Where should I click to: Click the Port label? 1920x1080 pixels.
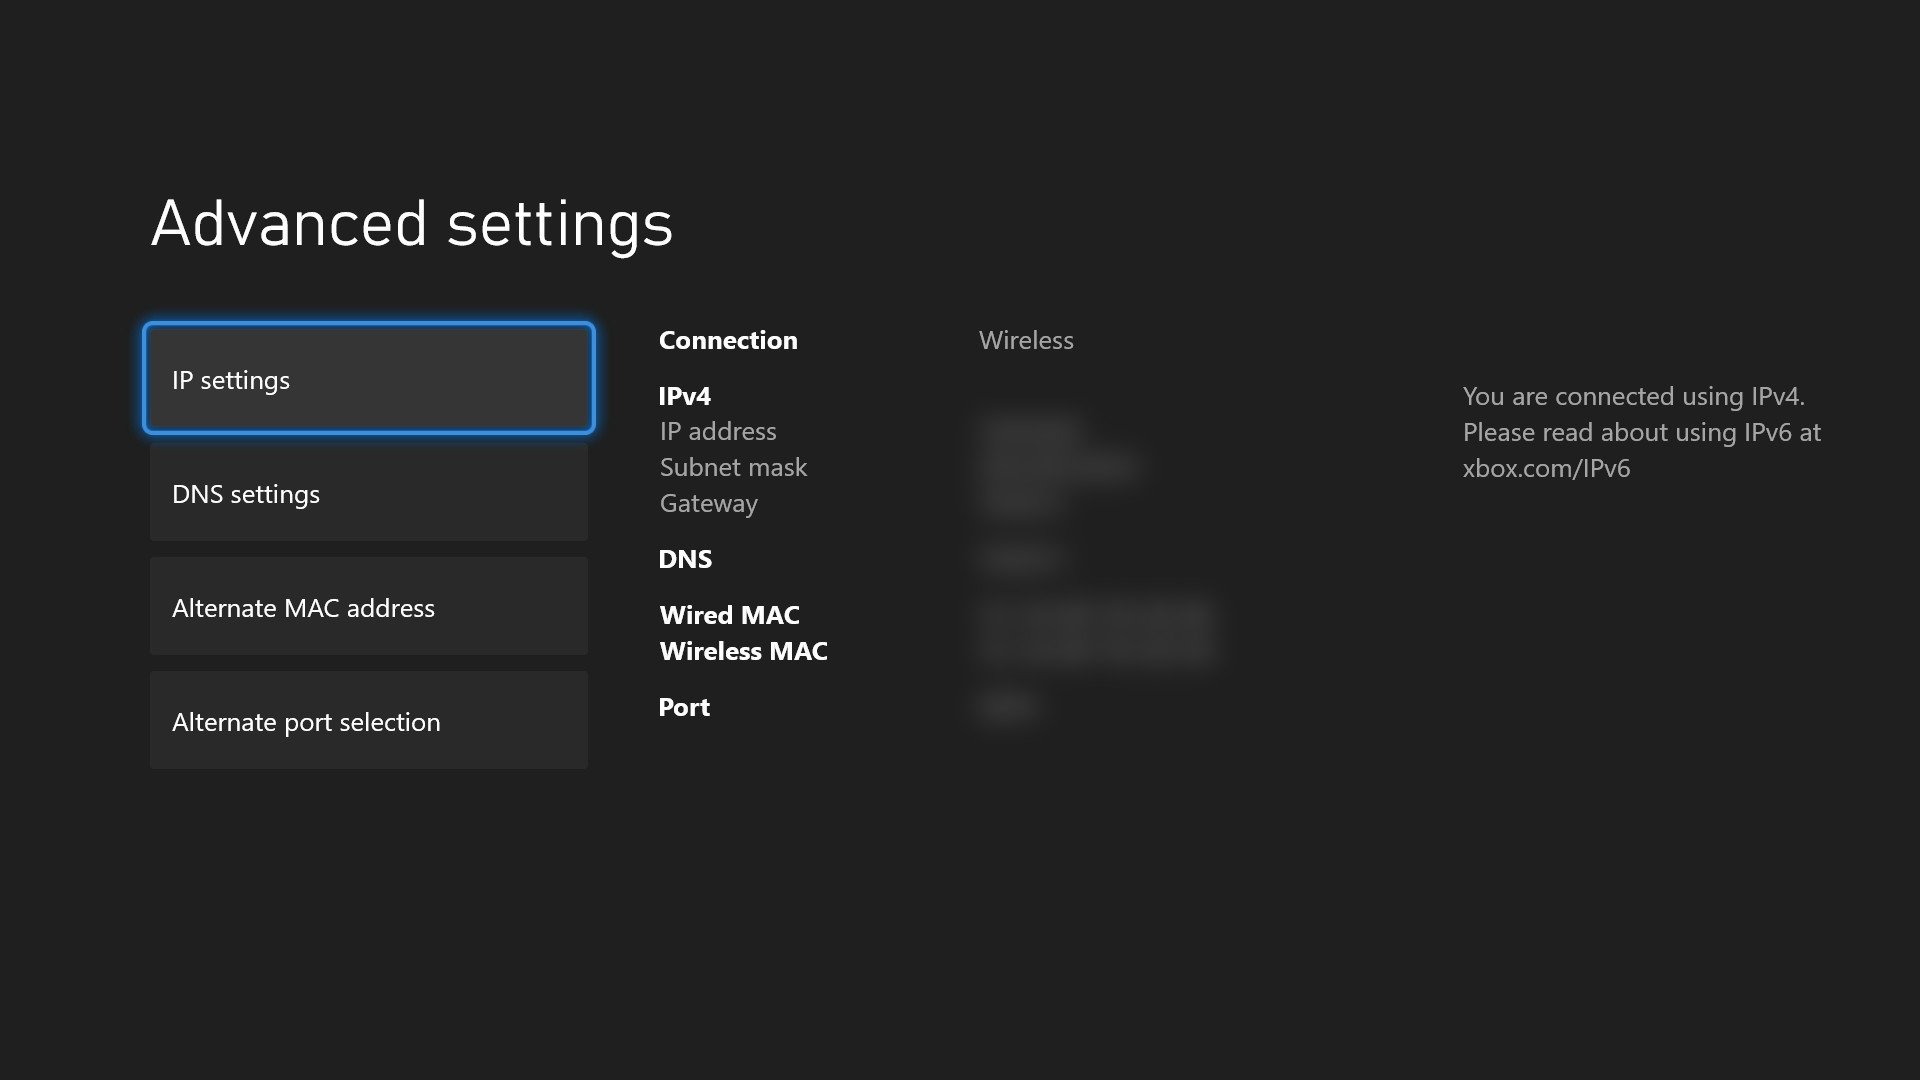click(683, 707)
